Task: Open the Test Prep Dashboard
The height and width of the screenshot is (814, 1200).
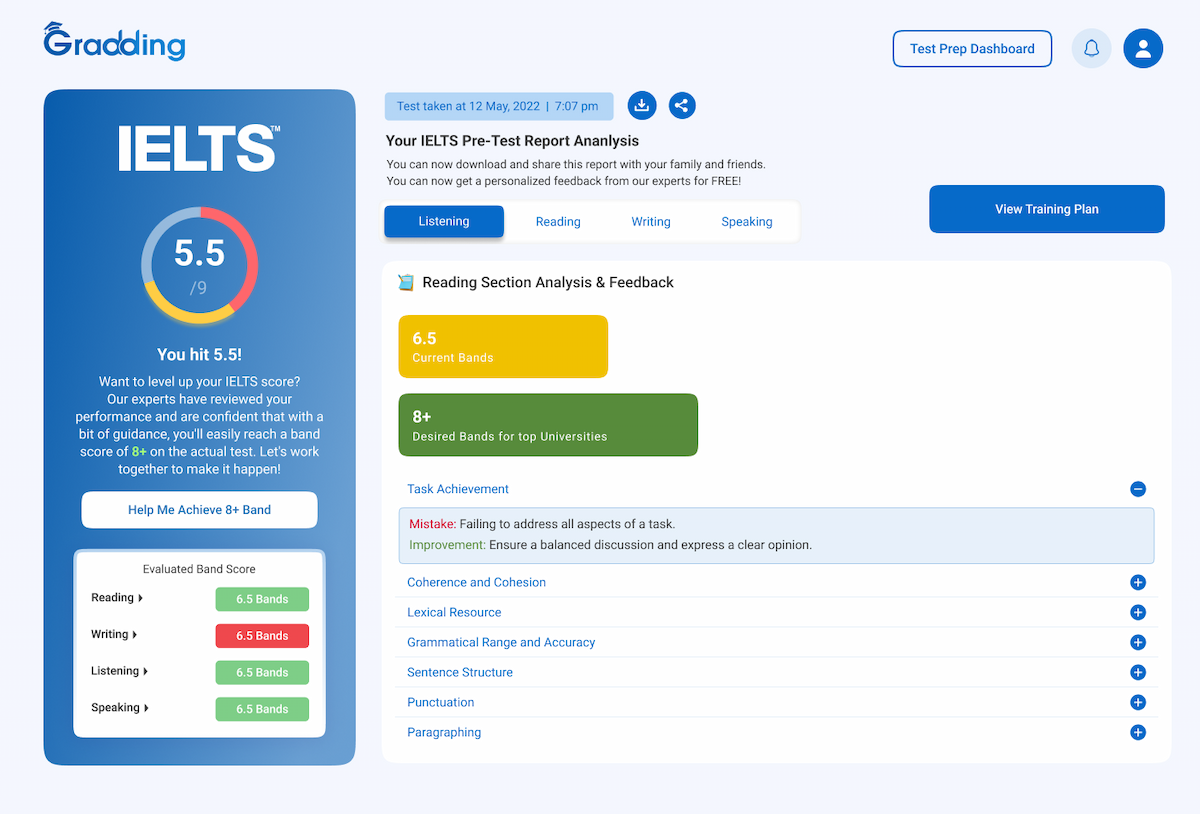Action: [972, 48]
